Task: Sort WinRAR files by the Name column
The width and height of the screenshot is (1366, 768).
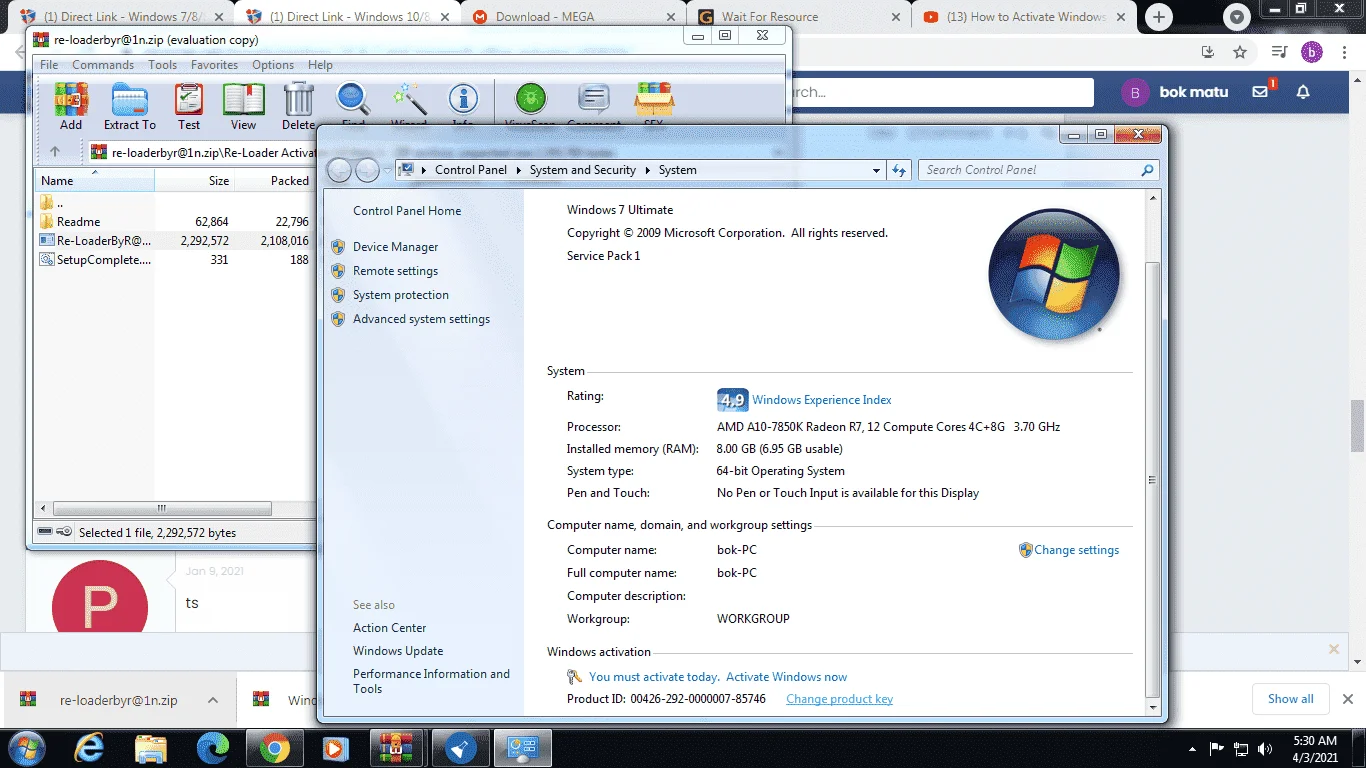Action: tap(95, 181)
